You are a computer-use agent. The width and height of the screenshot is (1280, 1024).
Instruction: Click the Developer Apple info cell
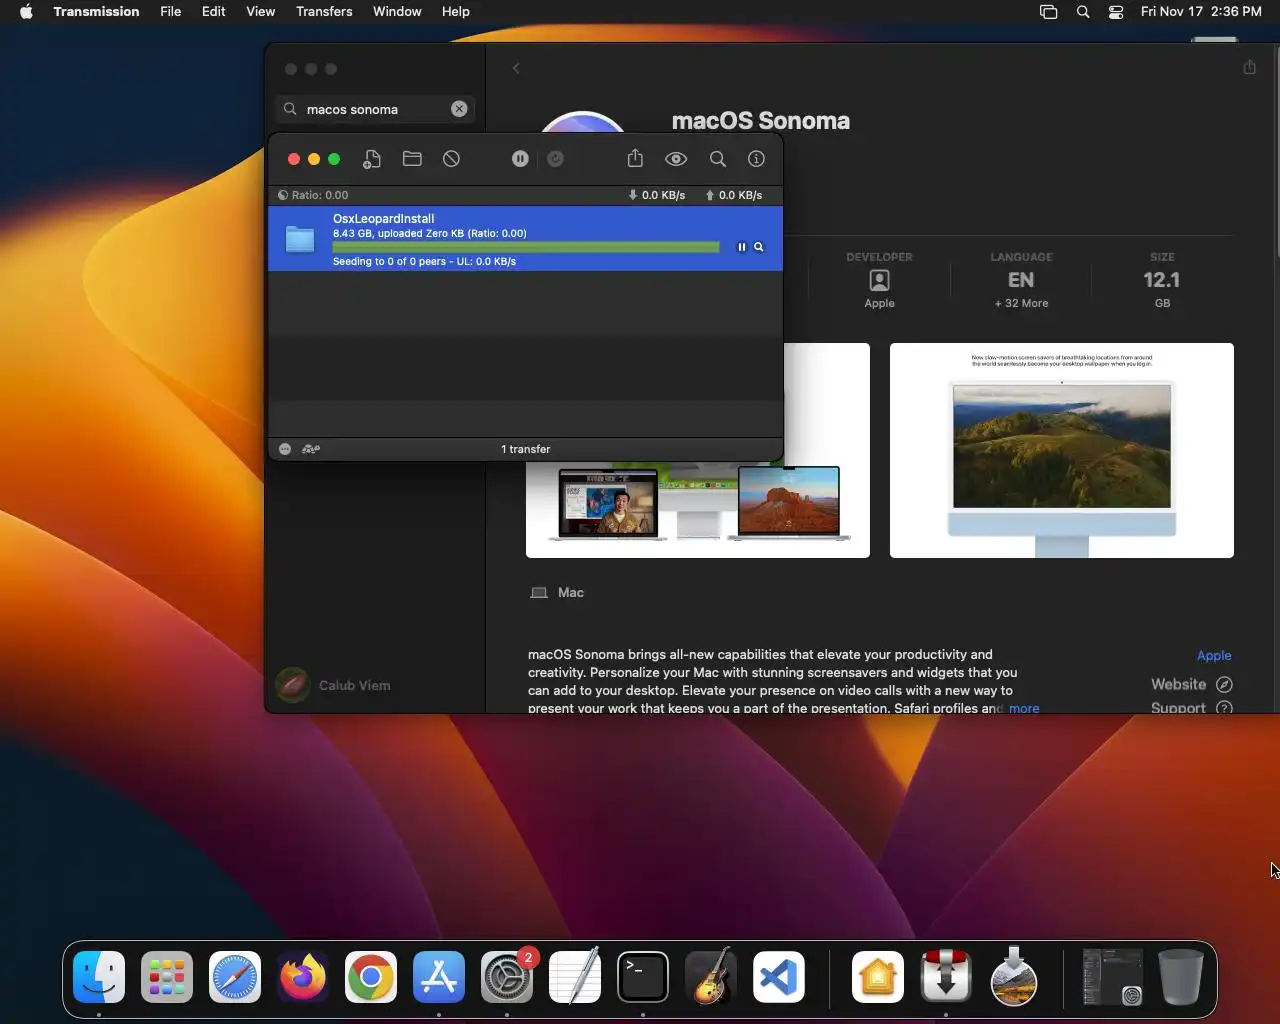pyautogui.click(x=879, y=280)
